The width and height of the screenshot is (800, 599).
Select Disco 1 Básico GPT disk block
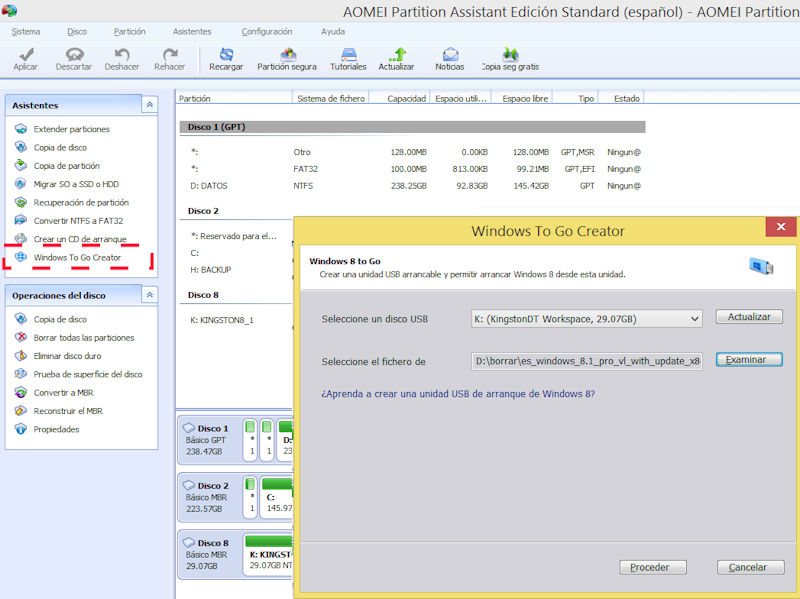click(x=209, y=440)
